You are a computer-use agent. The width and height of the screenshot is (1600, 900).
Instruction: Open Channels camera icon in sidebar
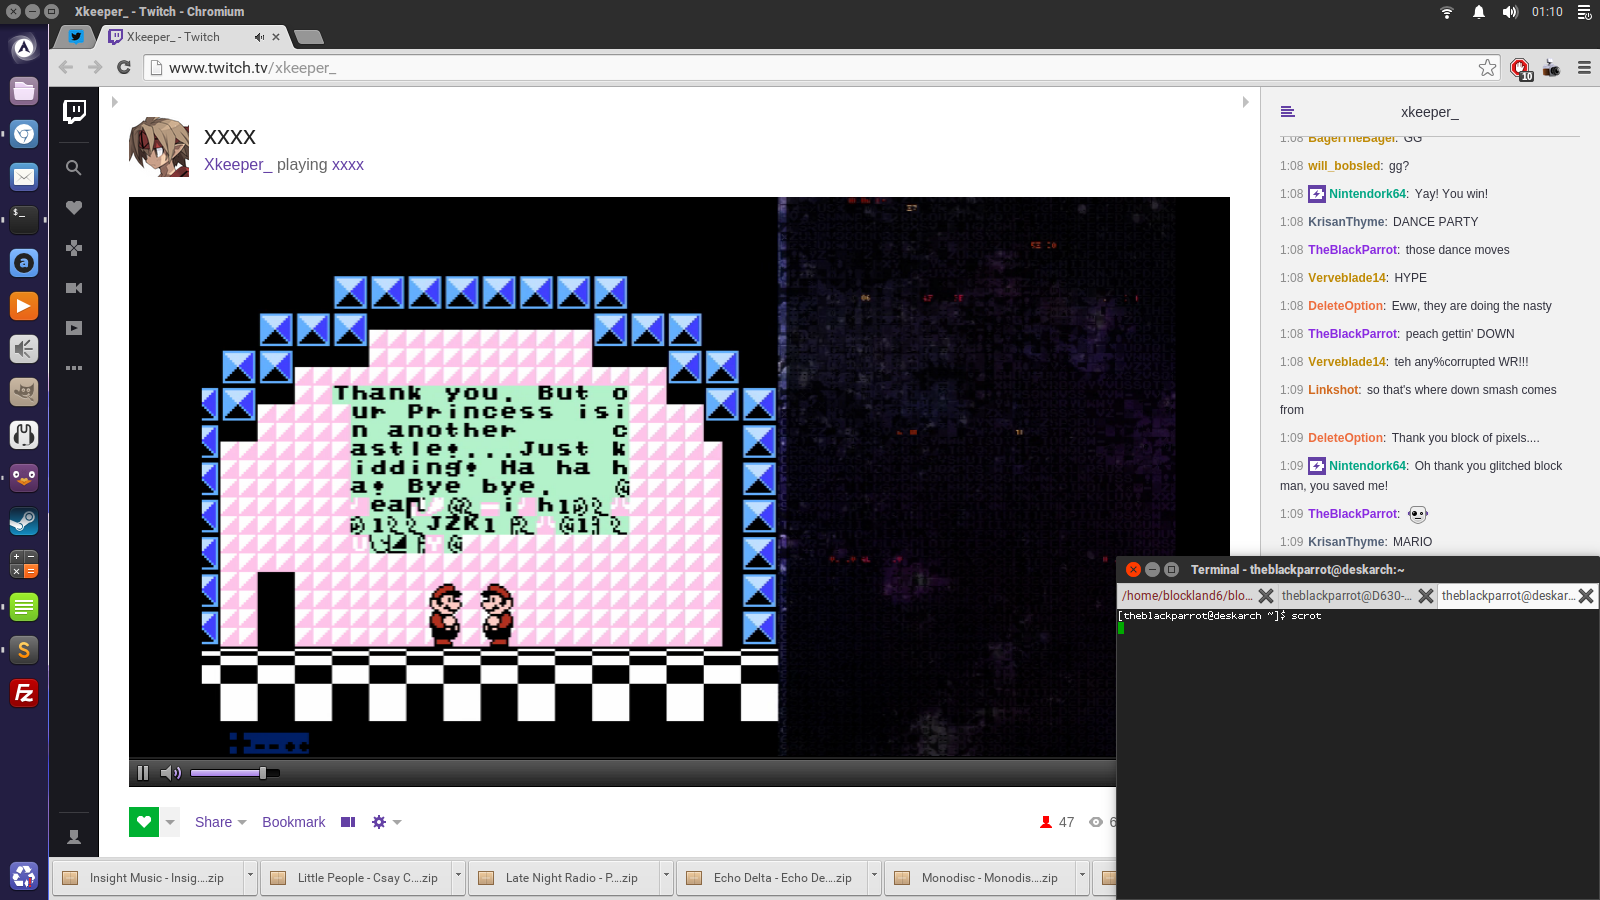click(74, 288)
